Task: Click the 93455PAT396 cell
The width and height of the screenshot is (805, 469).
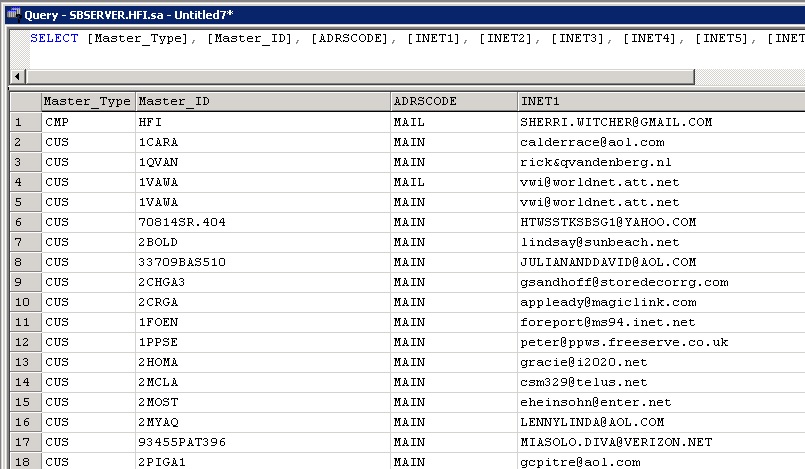Action: (263, 442)
